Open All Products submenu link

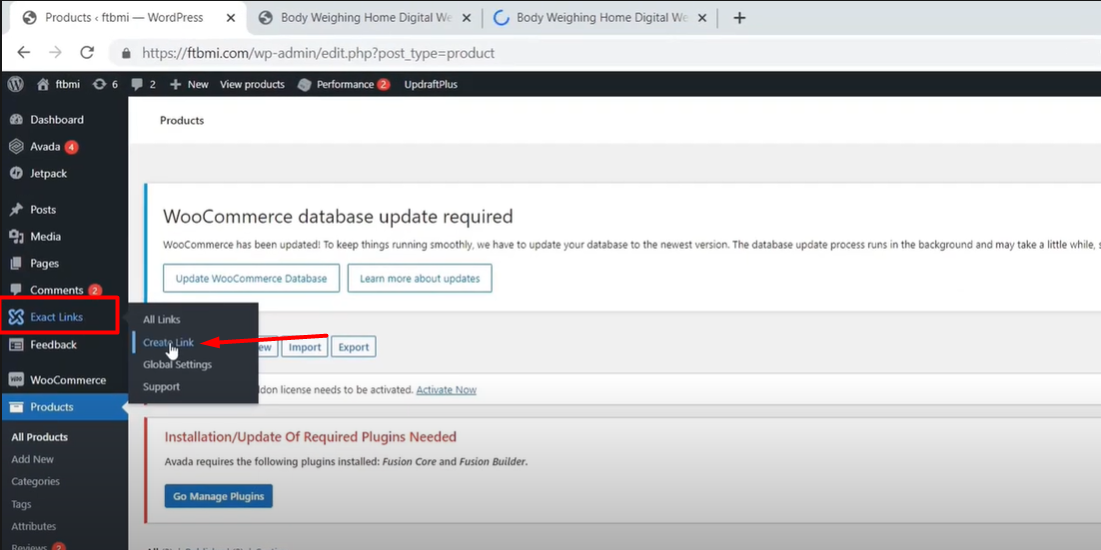pyautogui.click(x=39, y=437)
